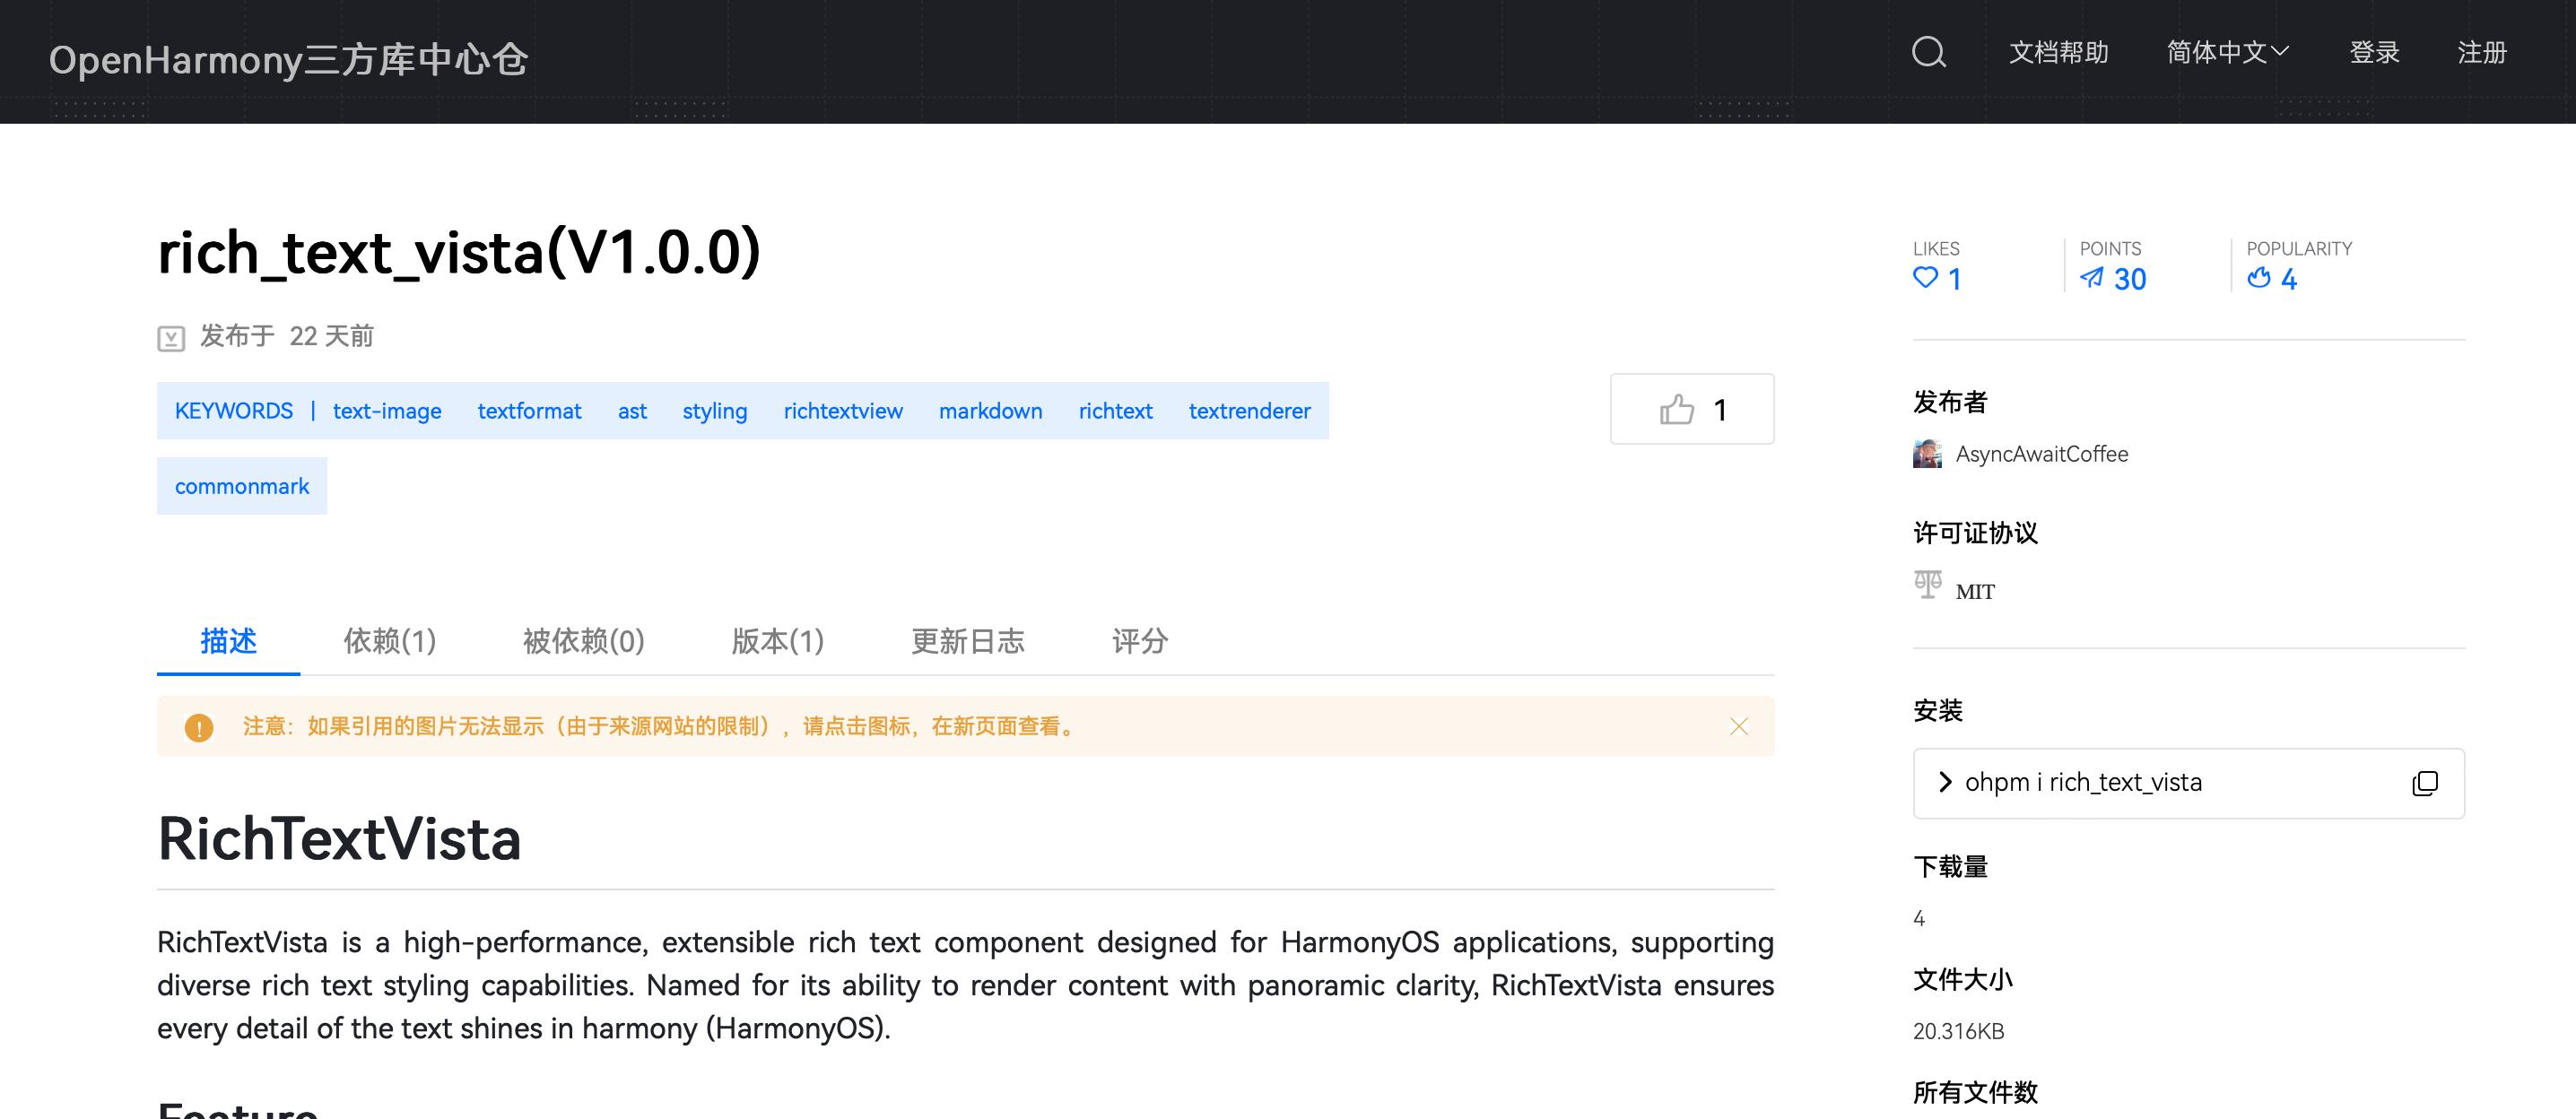Select the 描述 tab
2576x1119 pixels.
coord(228,641)
